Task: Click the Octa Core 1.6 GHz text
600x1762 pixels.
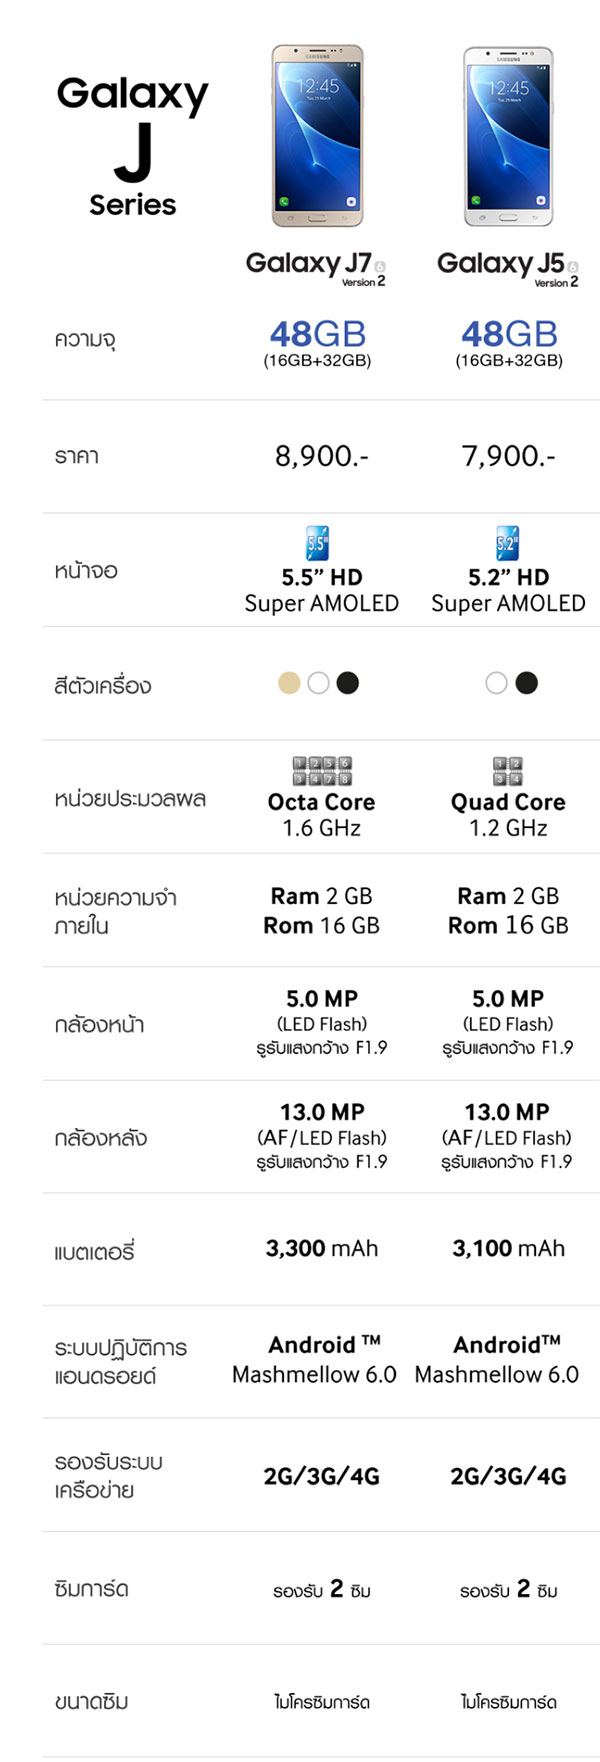Action: click(x=322, y=815)
